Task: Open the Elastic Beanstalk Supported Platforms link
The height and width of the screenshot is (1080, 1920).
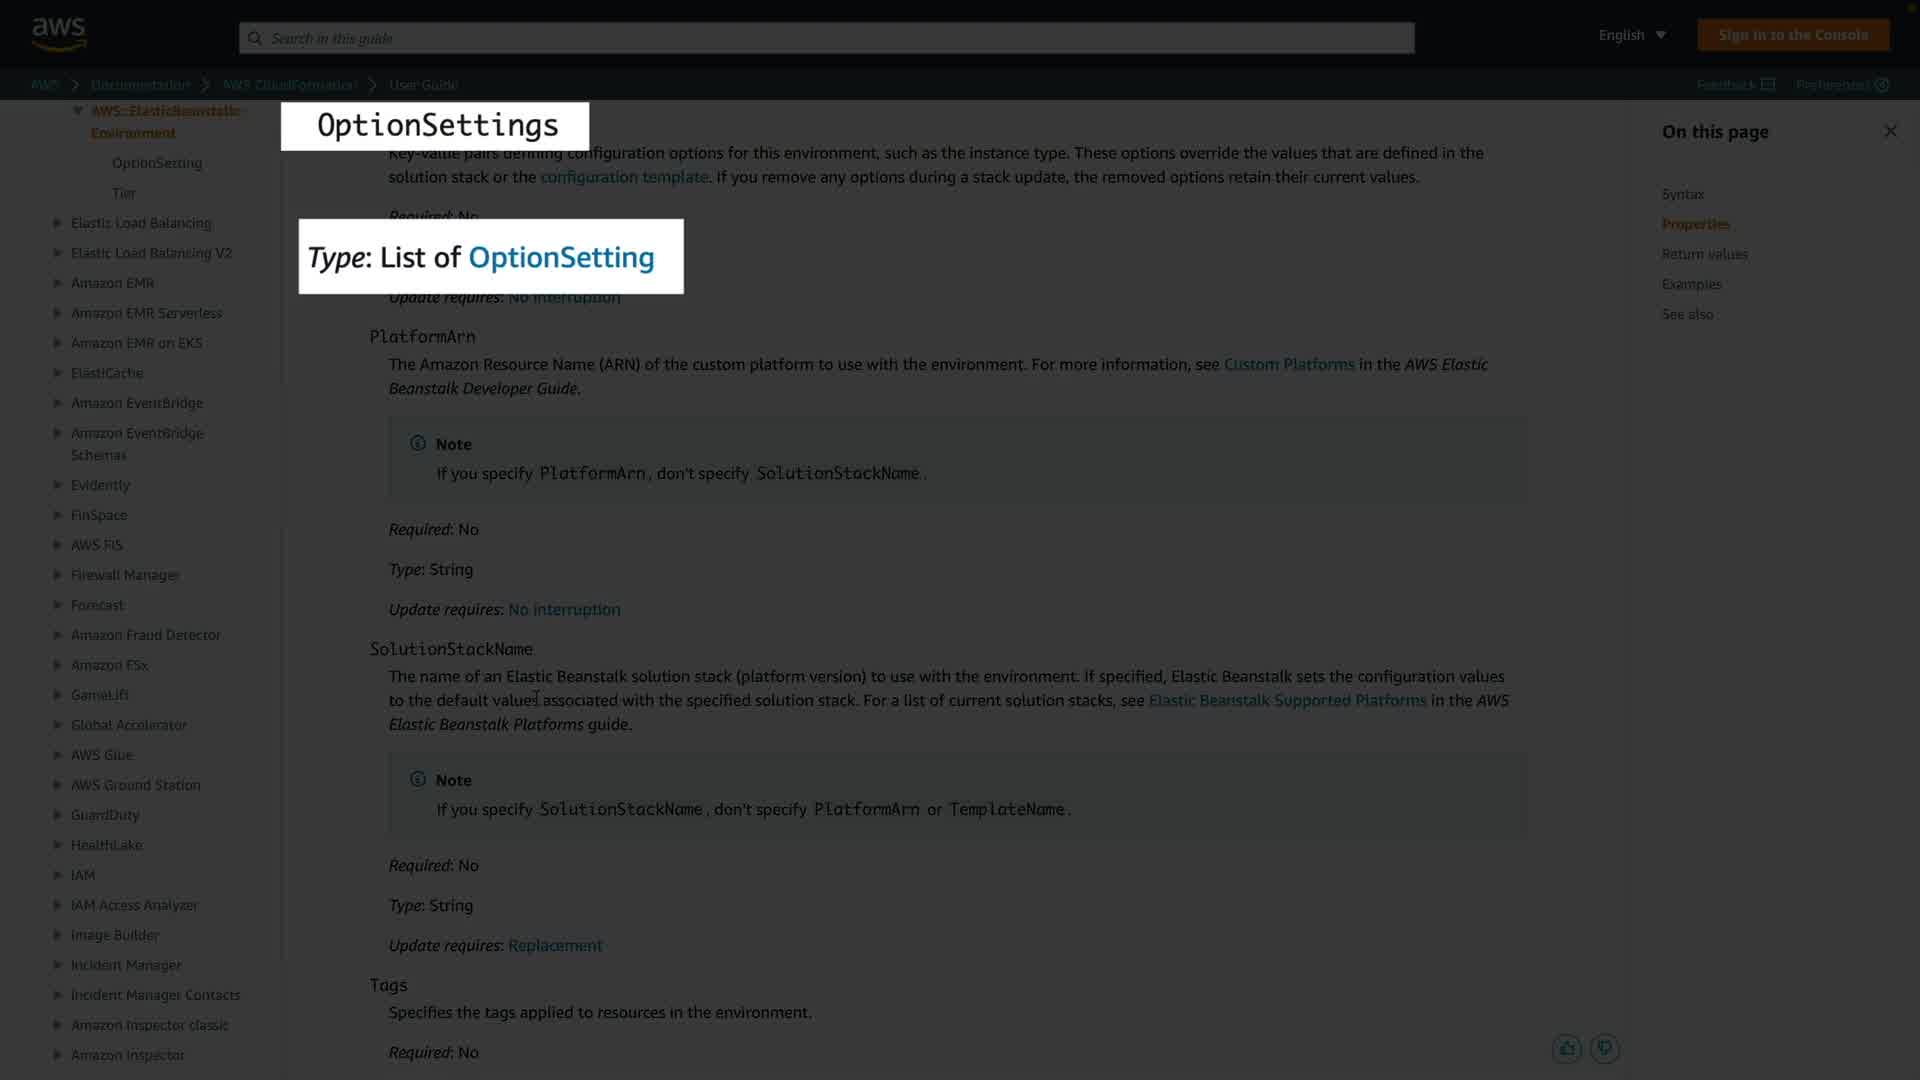Action: pyautogui.click(x=1287, y=700)
